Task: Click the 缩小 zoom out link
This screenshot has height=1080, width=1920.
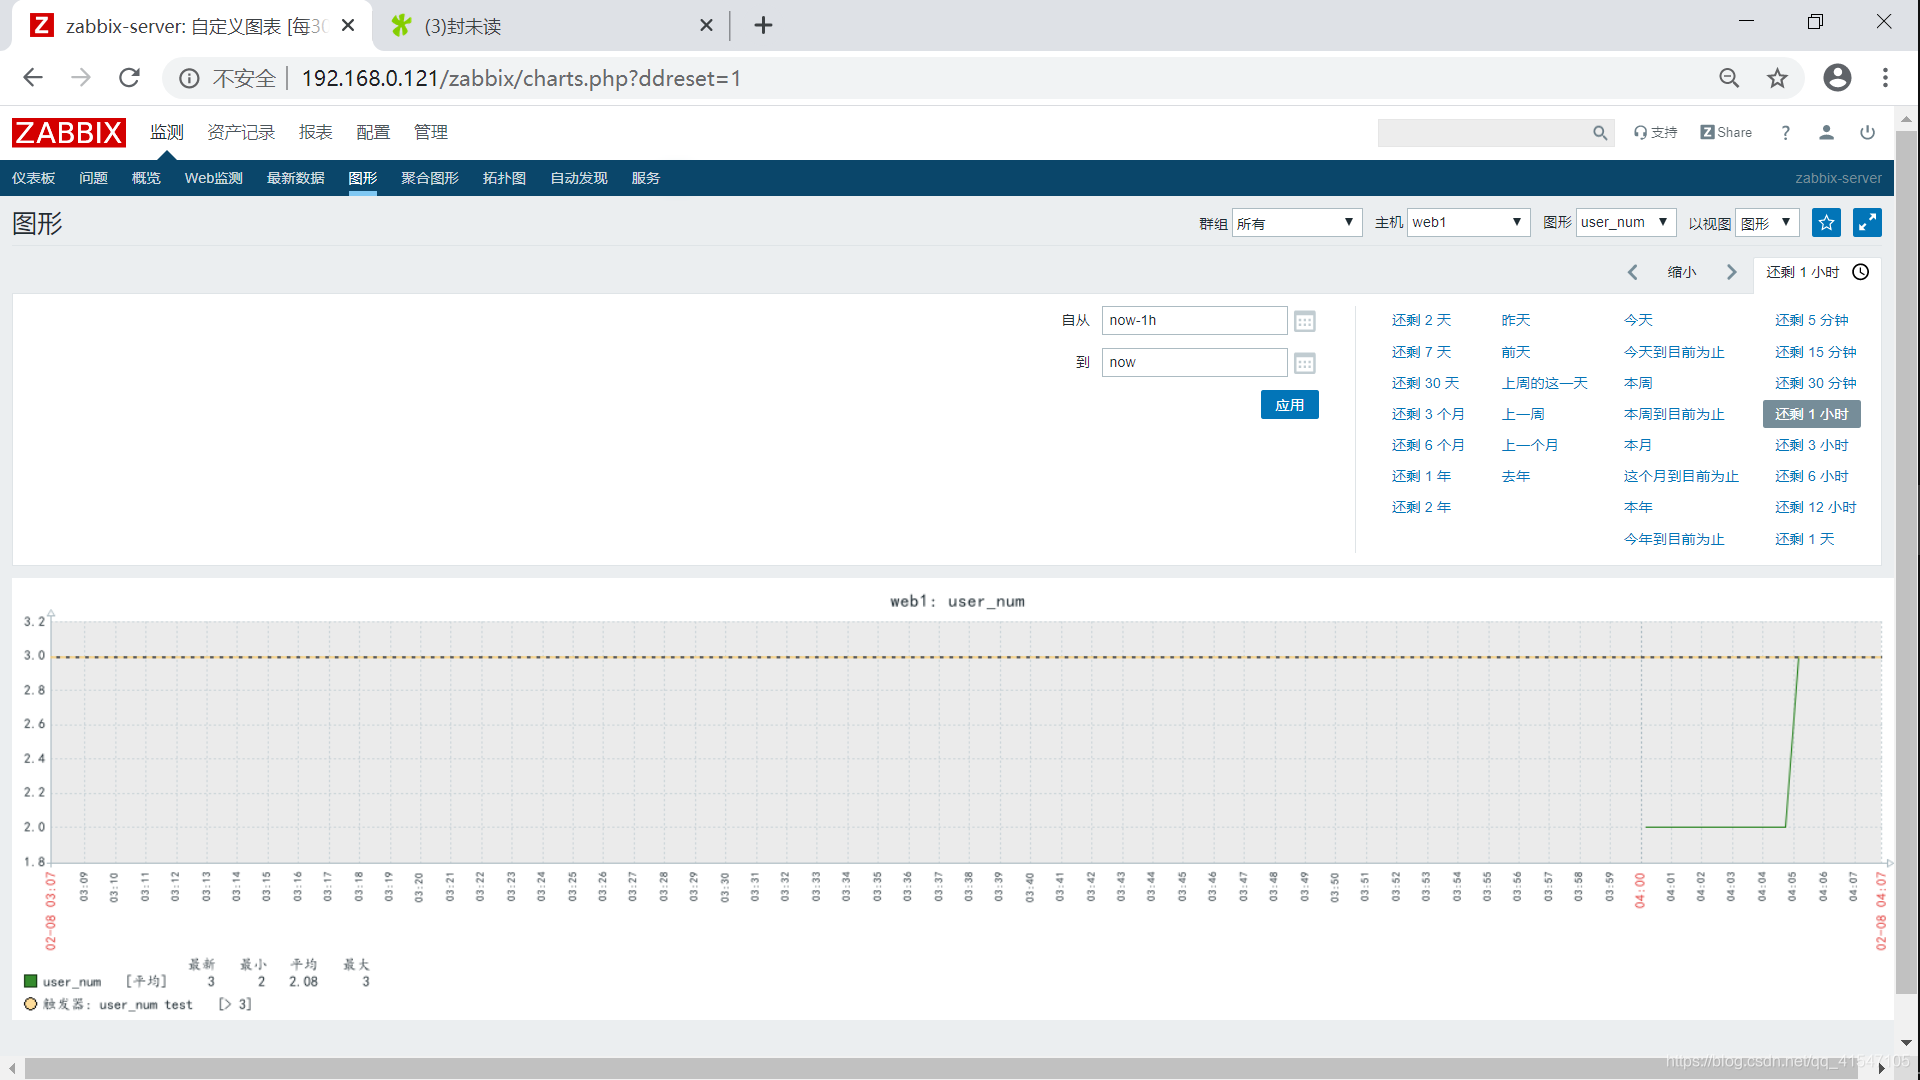Action: (x=1682, y=272)
